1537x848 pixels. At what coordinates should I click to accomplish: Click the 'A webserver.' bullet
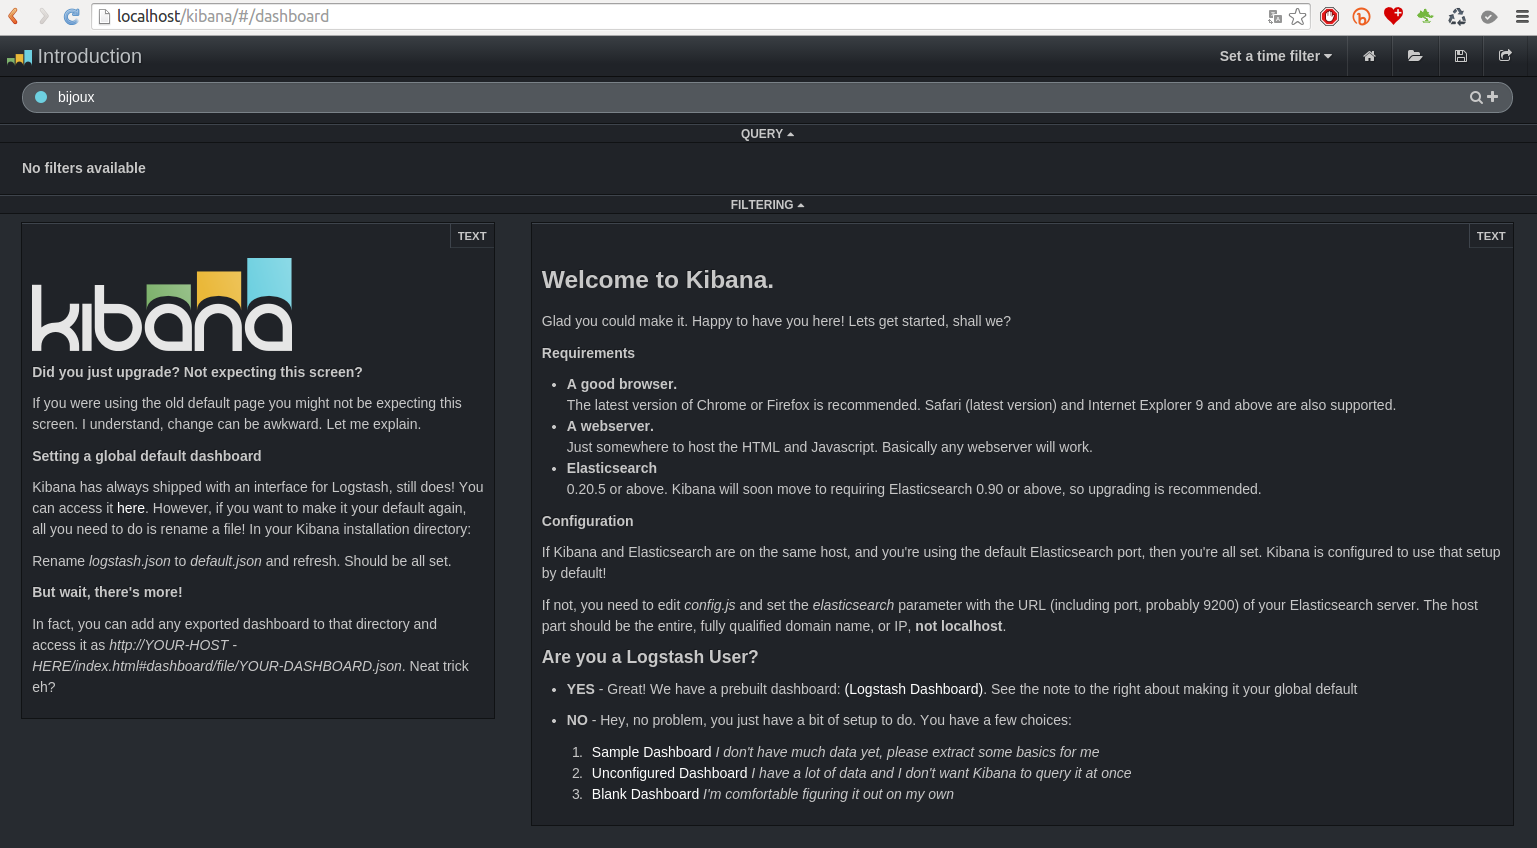pyautogui.click(x=610, y=426)
